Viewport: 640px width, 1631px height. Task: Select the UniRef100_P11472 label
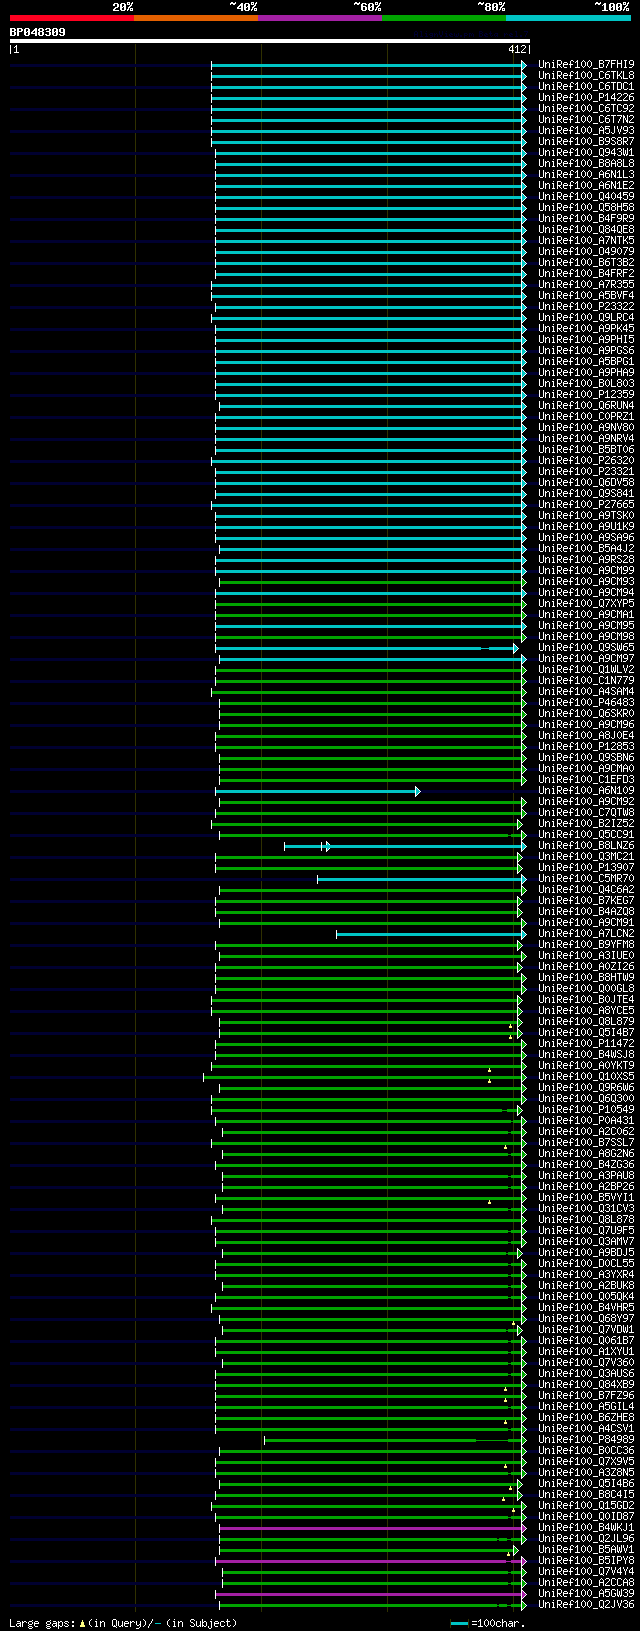(586, 1043)
